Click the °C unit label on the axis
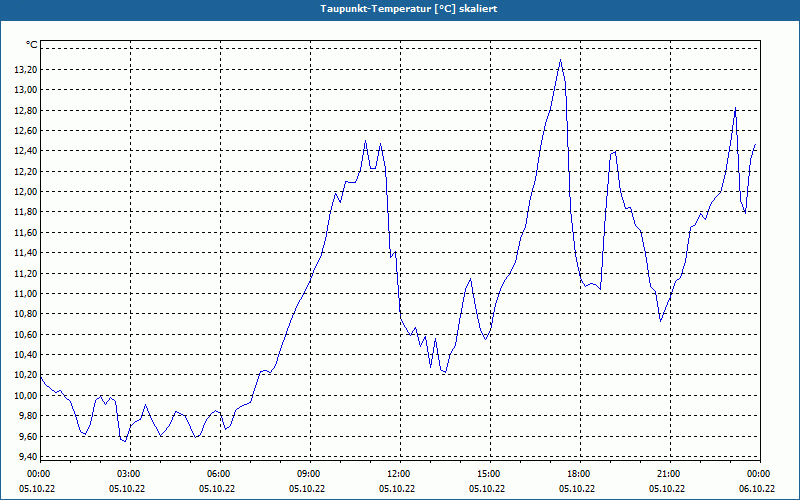This screenshot has width=800, height=500. [x=32, y=45]
